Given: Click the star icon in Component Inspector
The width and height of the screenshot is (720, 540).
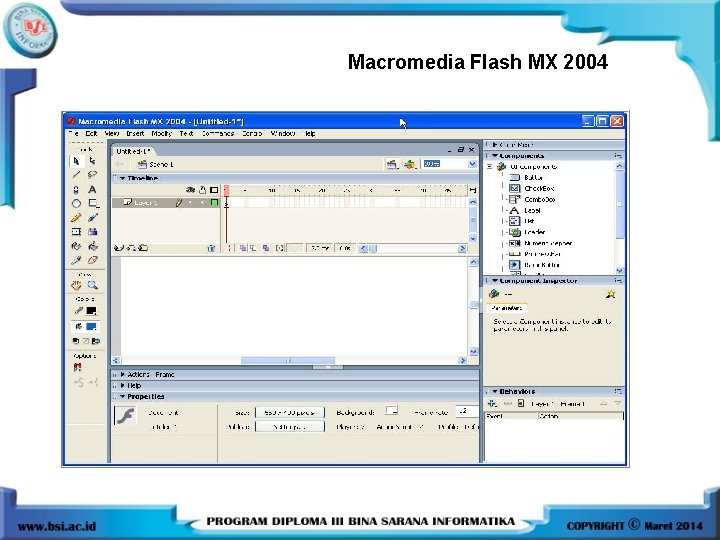Looking at the screenshot, I should tap(610, 294).
